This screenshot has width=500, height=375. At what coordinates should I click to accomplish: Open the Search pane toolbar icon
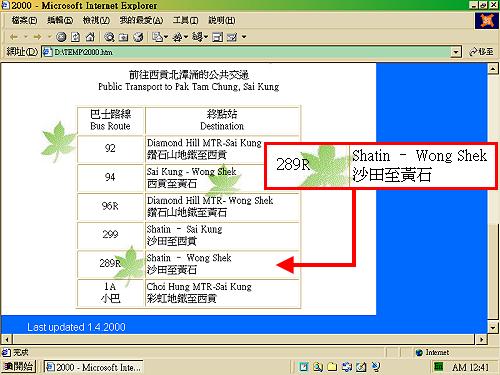point(109,37)
